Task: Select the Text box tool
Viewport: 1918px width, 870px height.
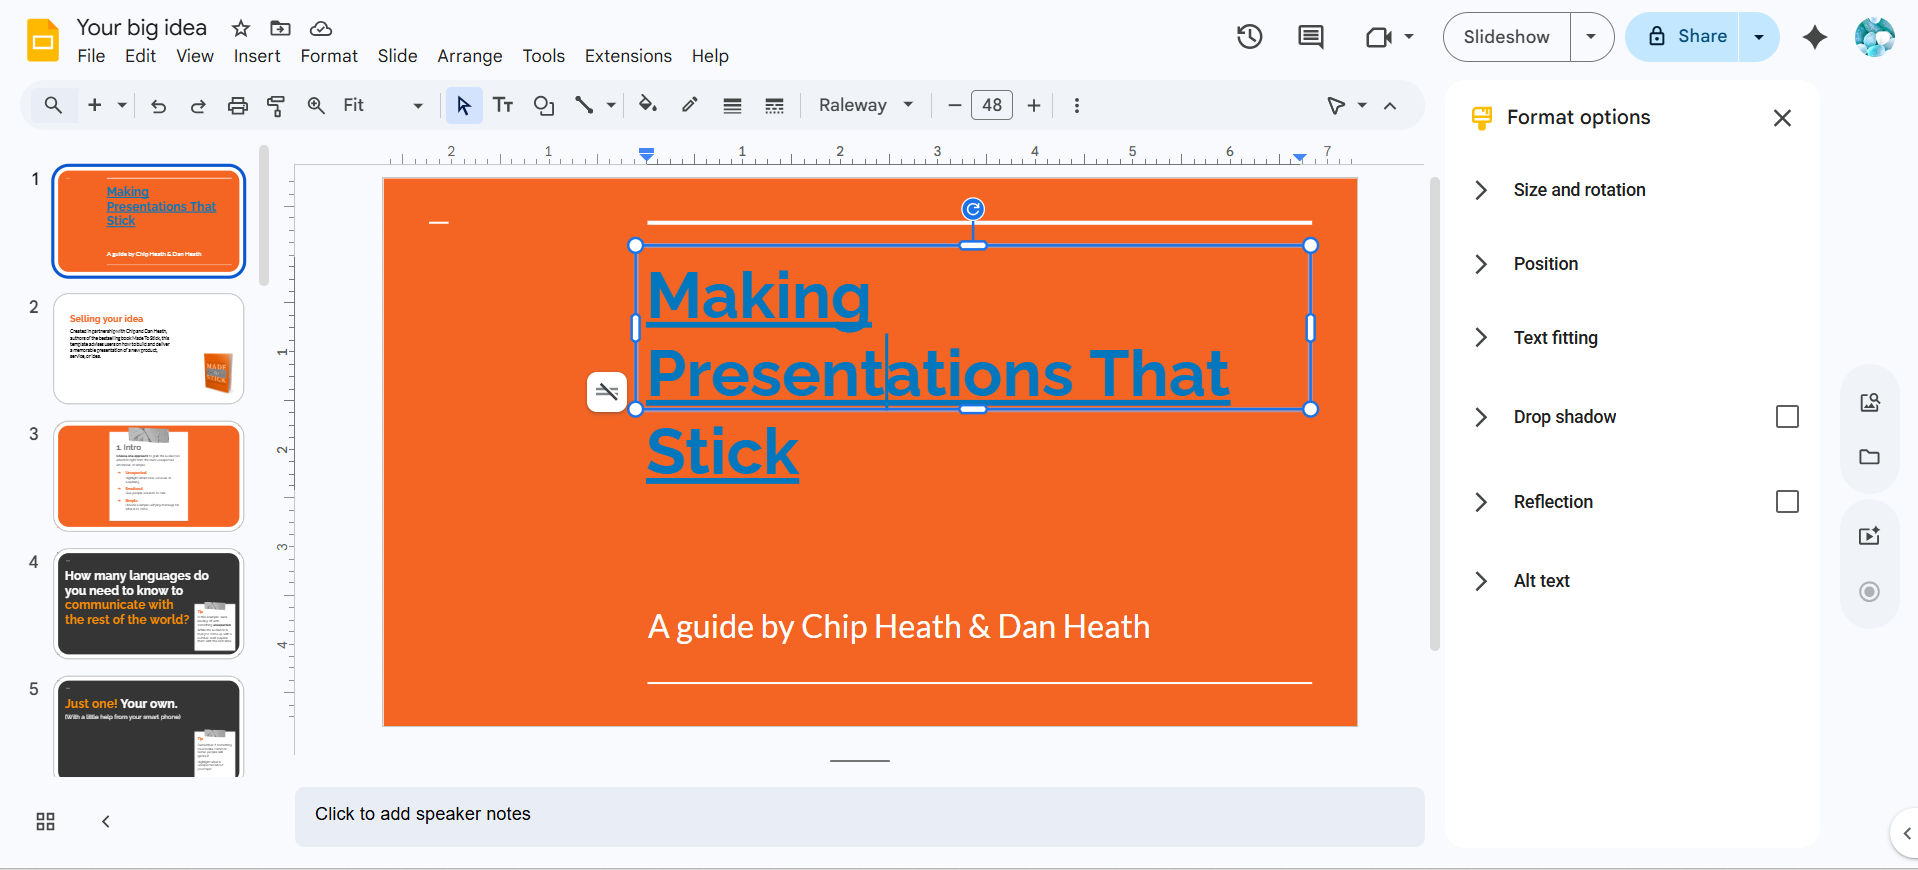Action: click(503, 105)
